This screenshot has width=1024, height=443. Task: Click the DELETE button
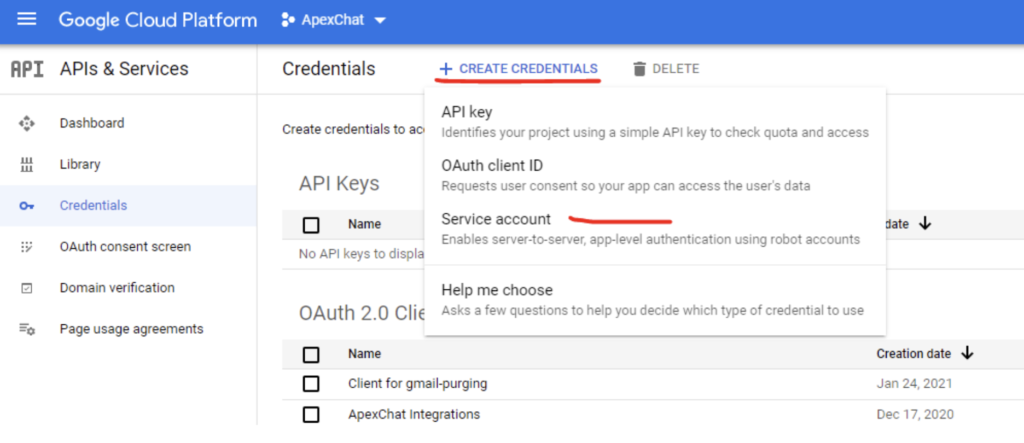666,69
